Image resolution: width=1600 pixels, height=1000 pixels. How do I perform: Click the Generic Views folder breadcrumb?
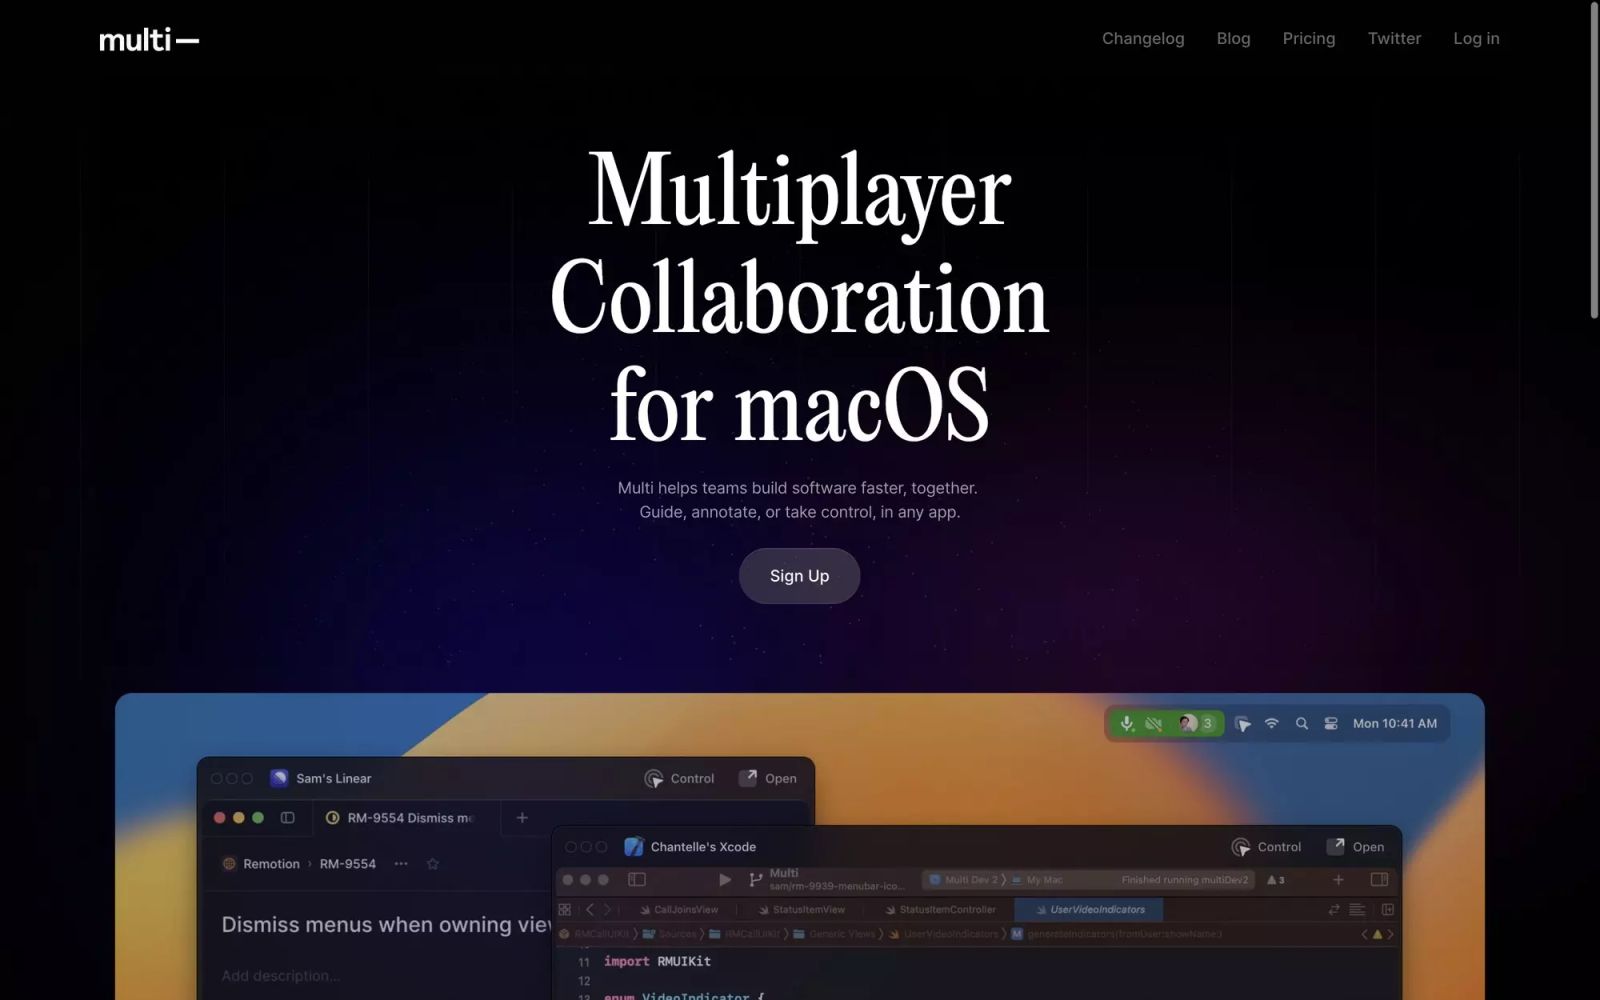[x=834, y=933]
